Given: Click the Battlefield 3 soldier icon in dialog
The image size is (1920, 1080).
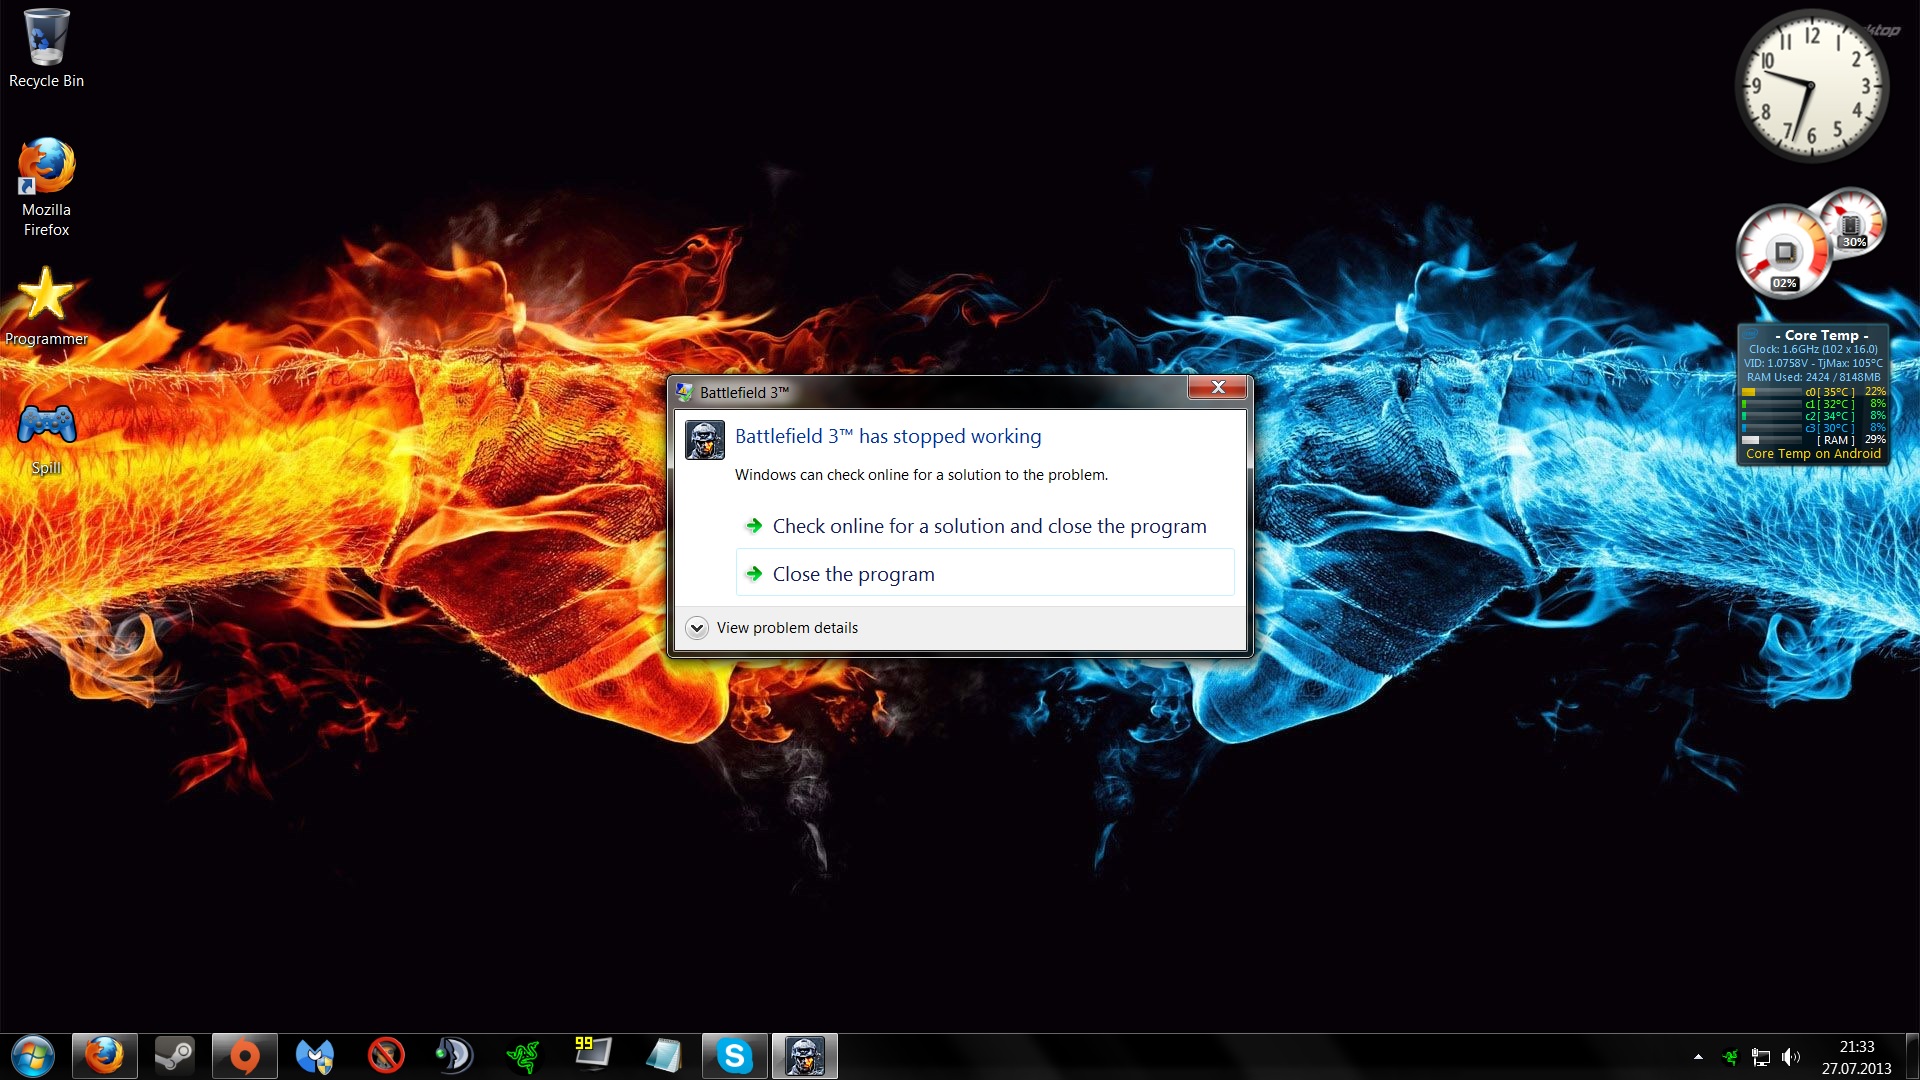Looking at the screenshot, I should coord(705,440).
